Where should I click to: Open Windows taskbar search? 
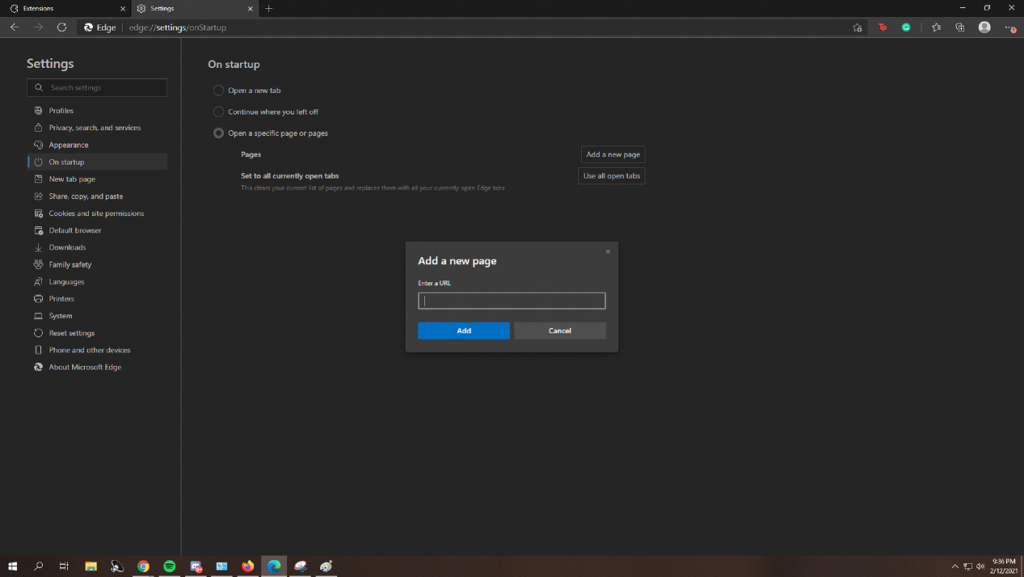(39, 566)
